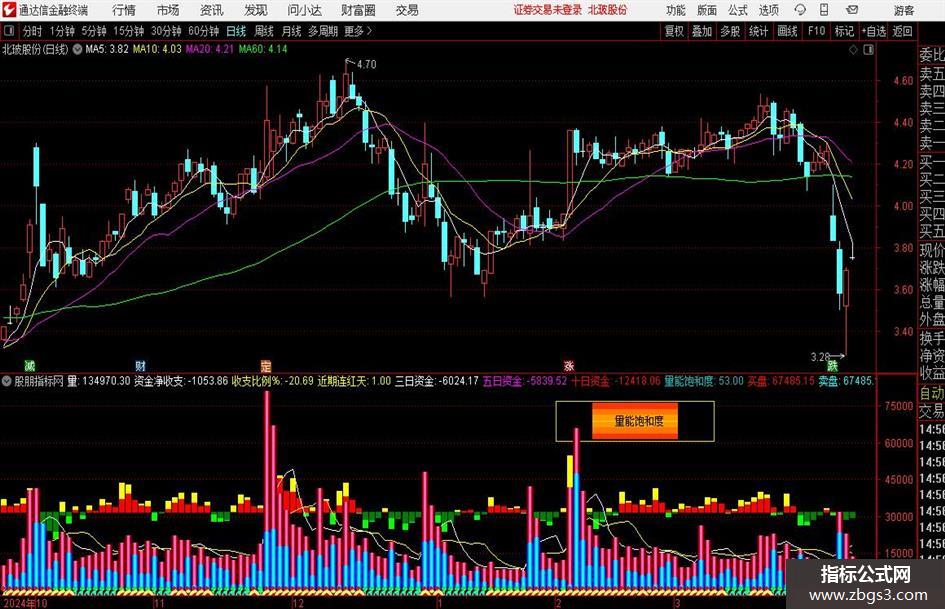The height and width of the screenshot is (609, 945).
Task: Open the 功能 menu
Action: pos(676,10)
